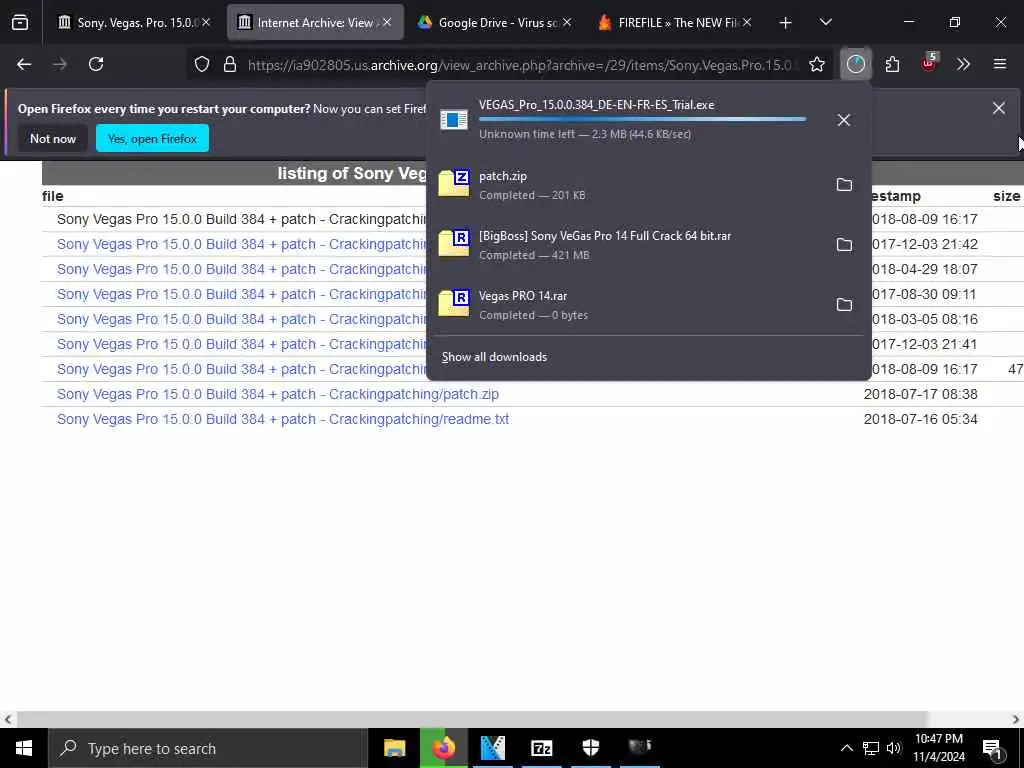The image size is (1024, 768).
Task: Switch to Sony Vegas Pro 15.0 tab
Action: pyautogui.click(x=134, y=23)
